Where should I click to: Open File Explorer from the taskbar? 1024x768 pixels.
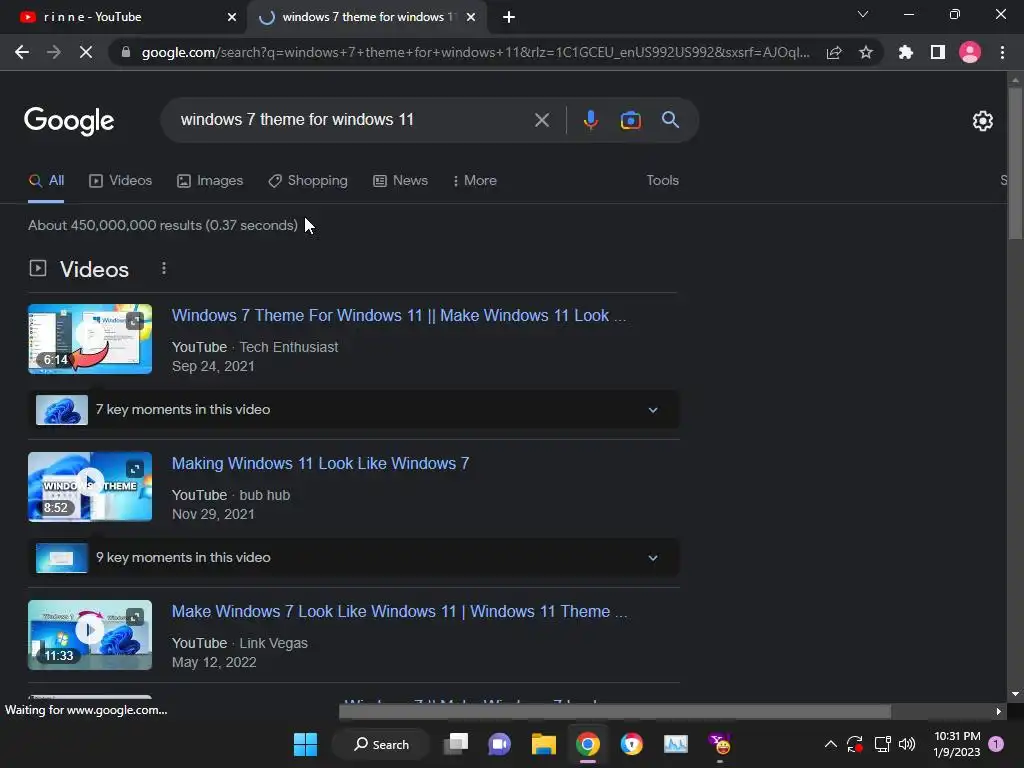click(x=543, y=744)
